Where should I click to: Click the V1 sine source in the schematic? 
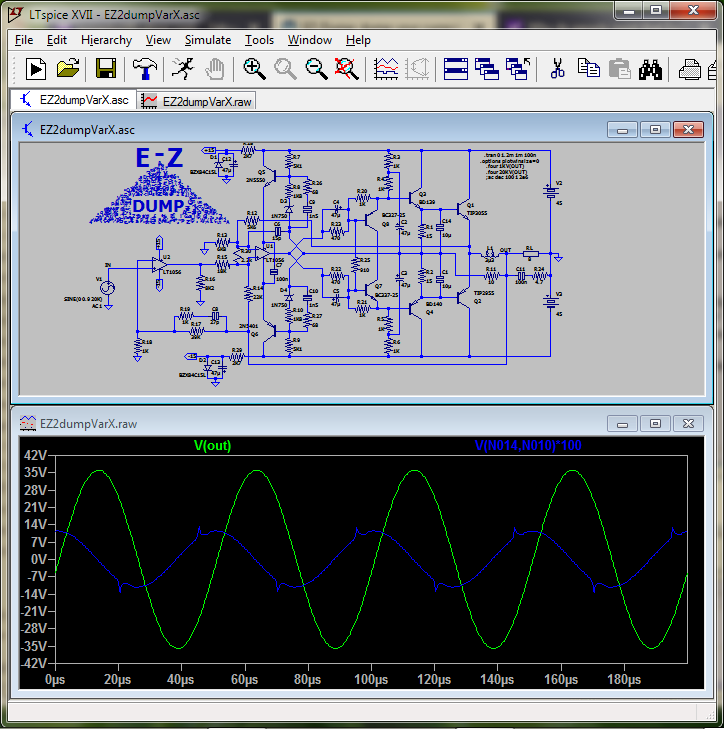pos(107,288)
